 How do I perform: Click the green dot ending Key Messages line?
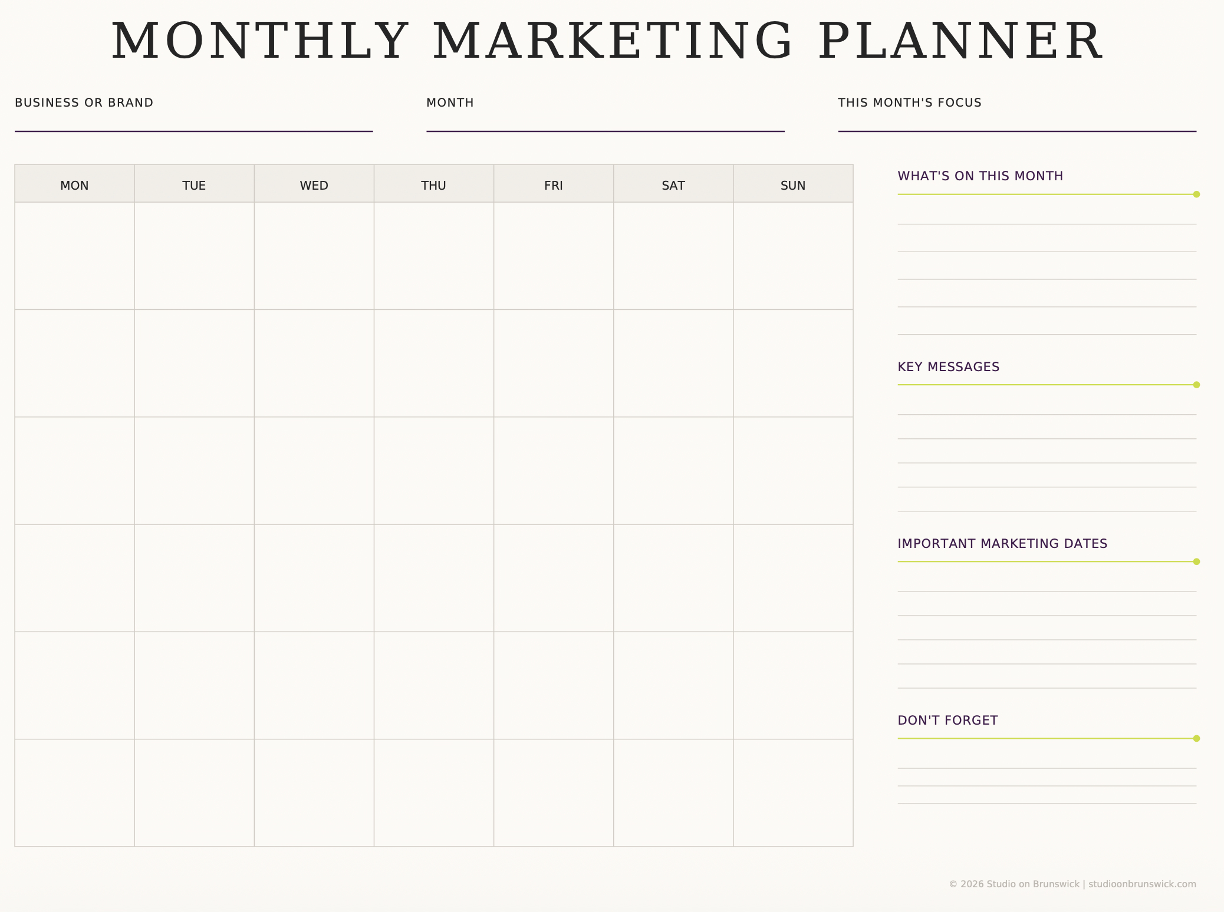(x=1196, y=385)
